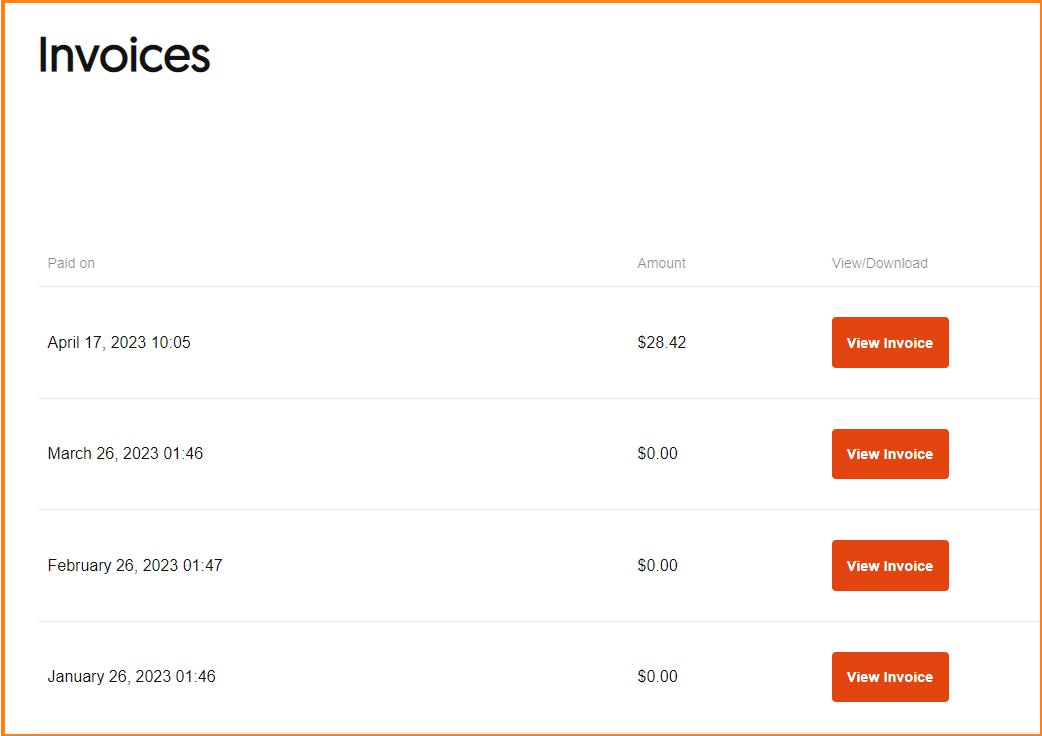The height and width of the screenshot is (736, 1042).
Task: Click the $0.00 amount for January 26
Action: click(657, 677)
